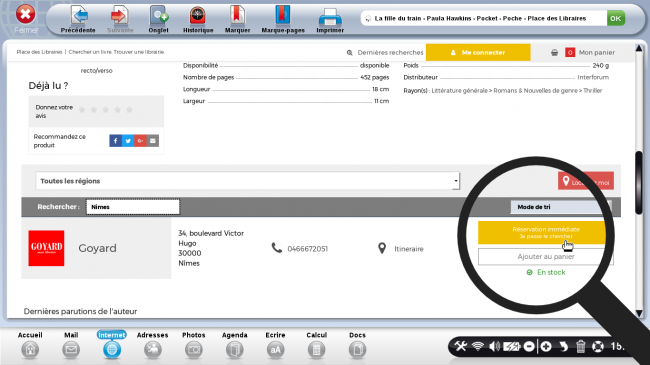Screen dimensions: 650x365
Task: Open a new tab with Onglet
Action: tap(158, 19)
